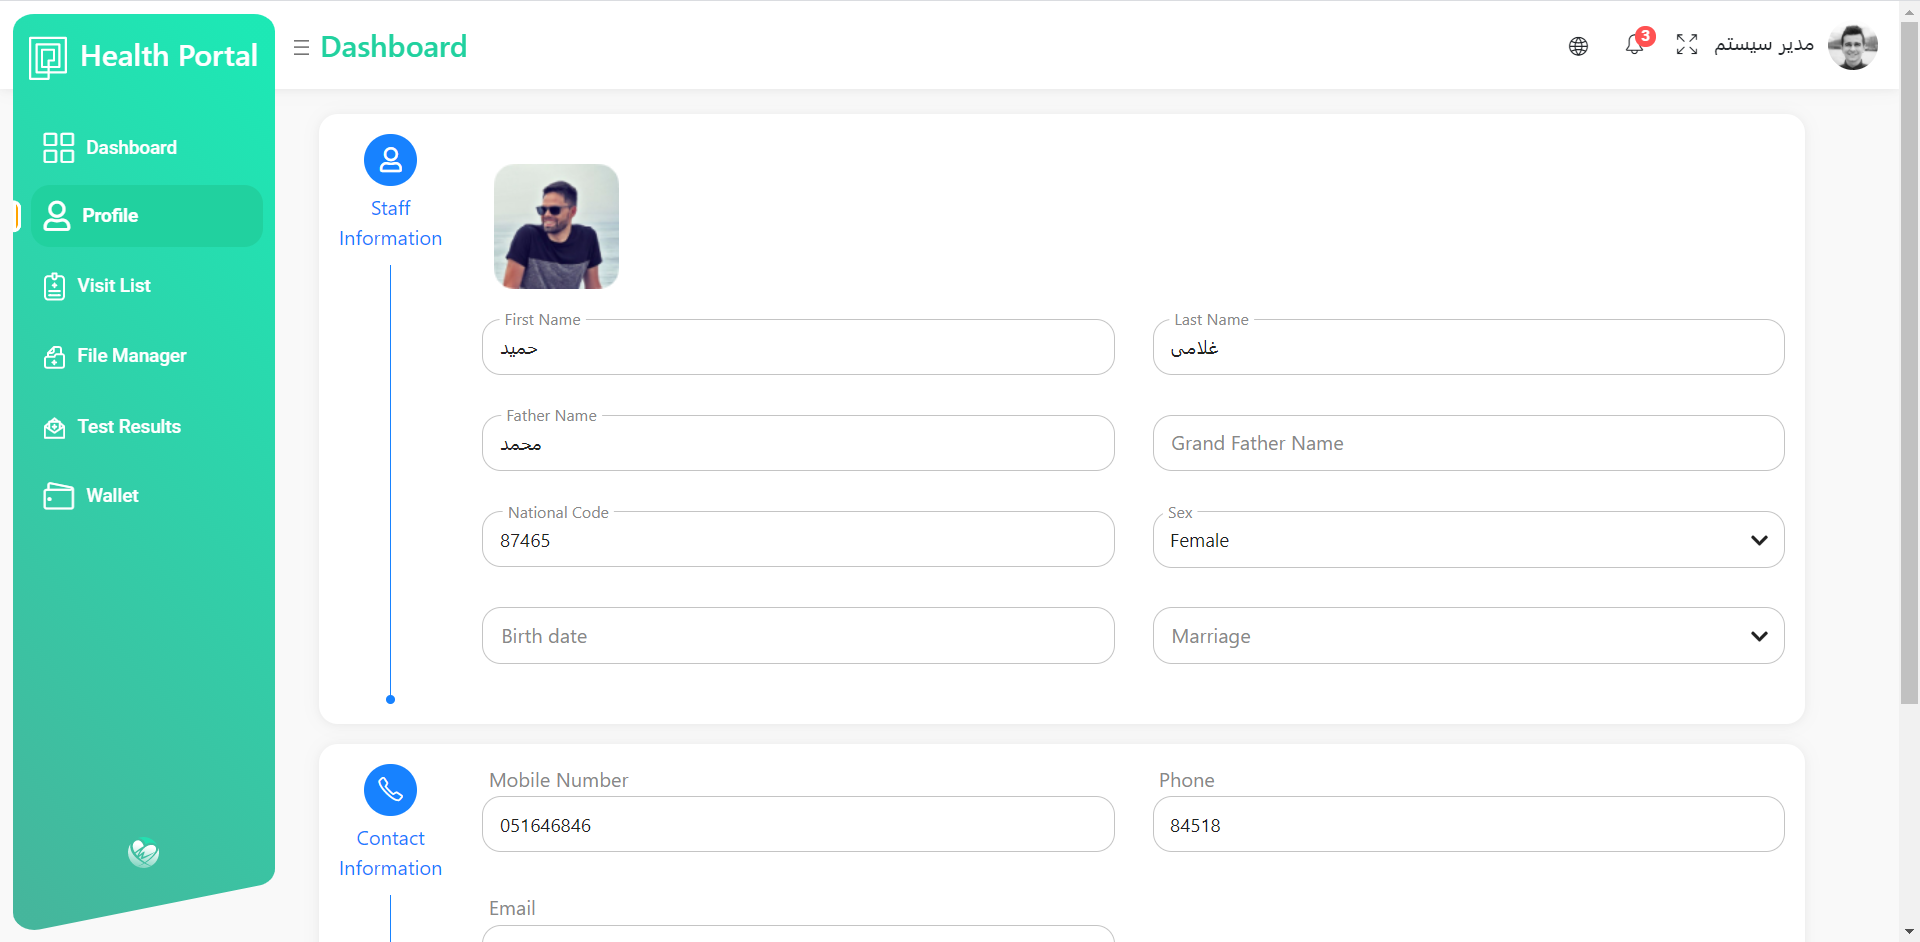Click the Last Name input field
Viewport: 1920px width, 942px height.
tap(1468, 347)
